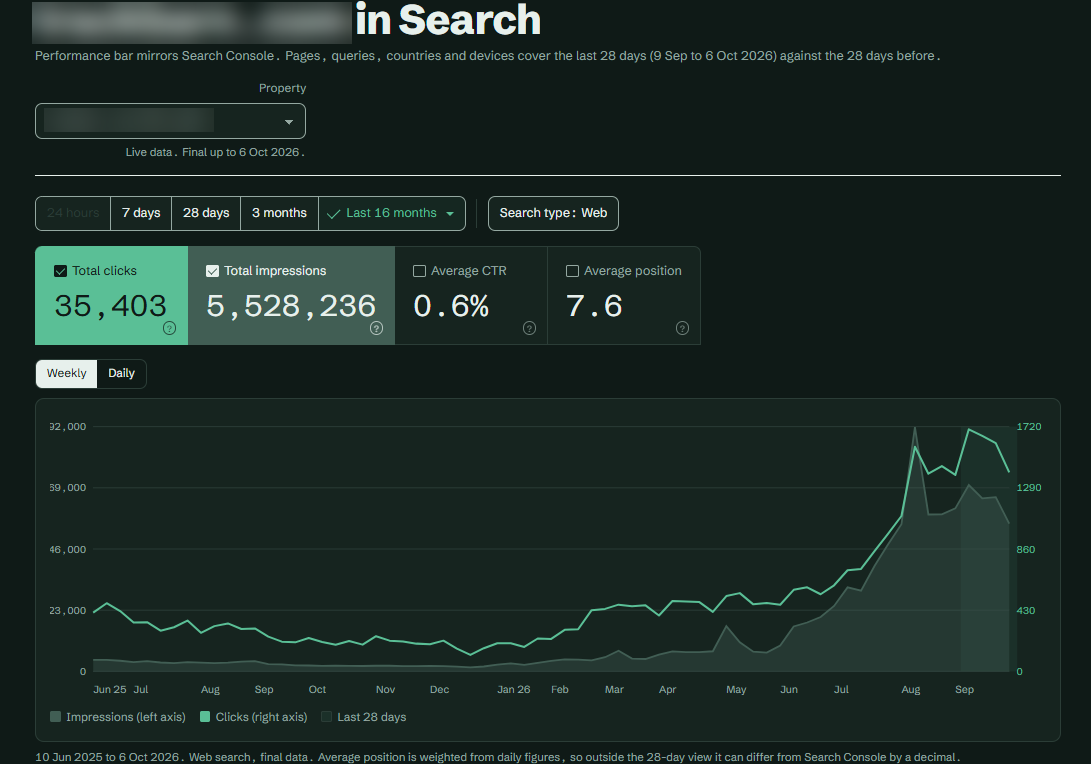Switch chart to Daily view
Image resolution: width=1091 pixels, height=764 pixels.
pos(121,374)
